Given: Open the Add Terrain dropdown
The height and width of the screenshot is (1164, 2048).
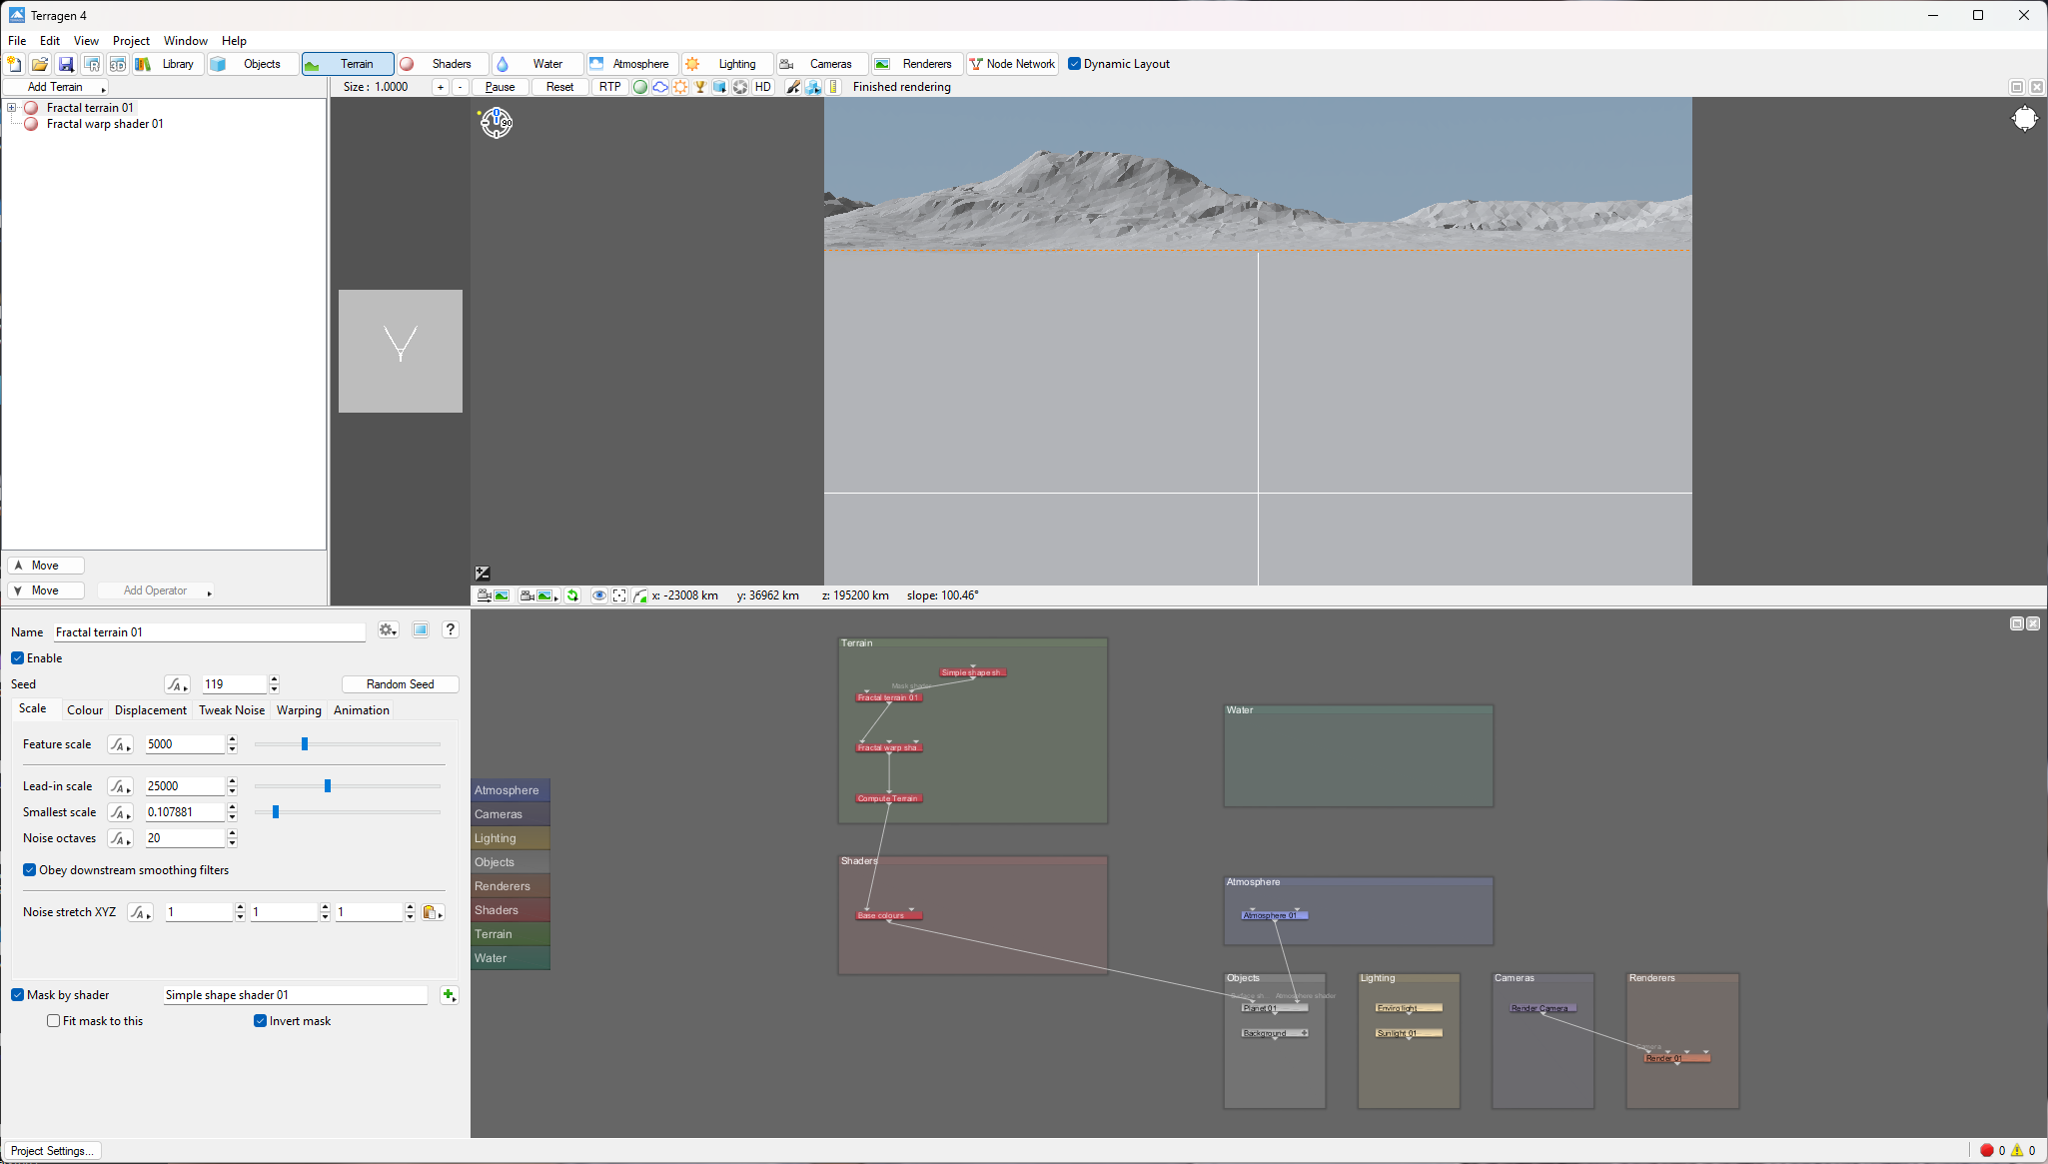Looking at the screenshot, I should tap(56, 87).
